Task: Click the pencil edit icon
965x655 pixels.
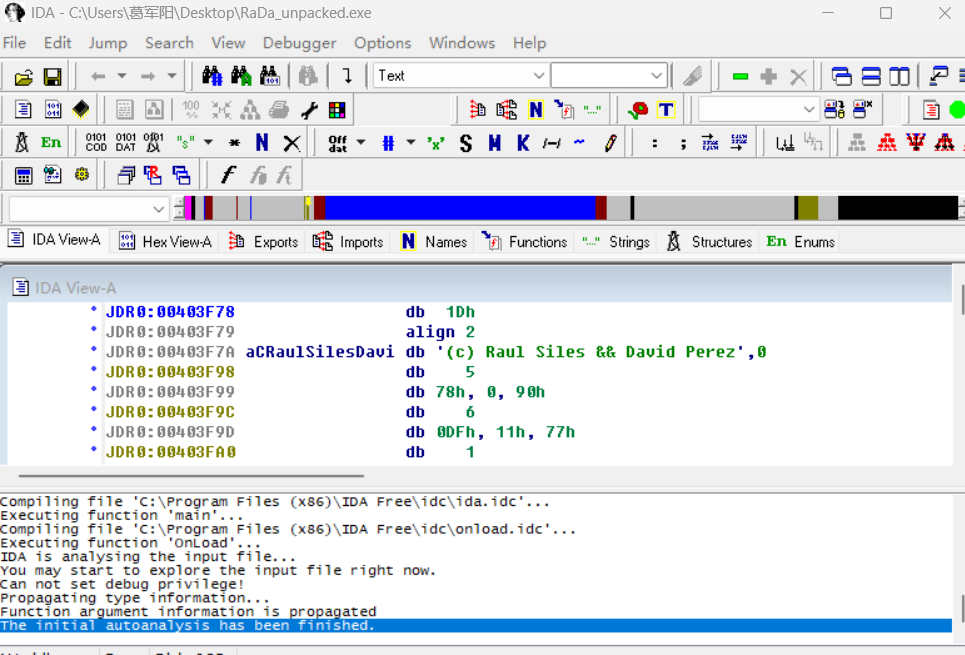Action: pos(610,143)
